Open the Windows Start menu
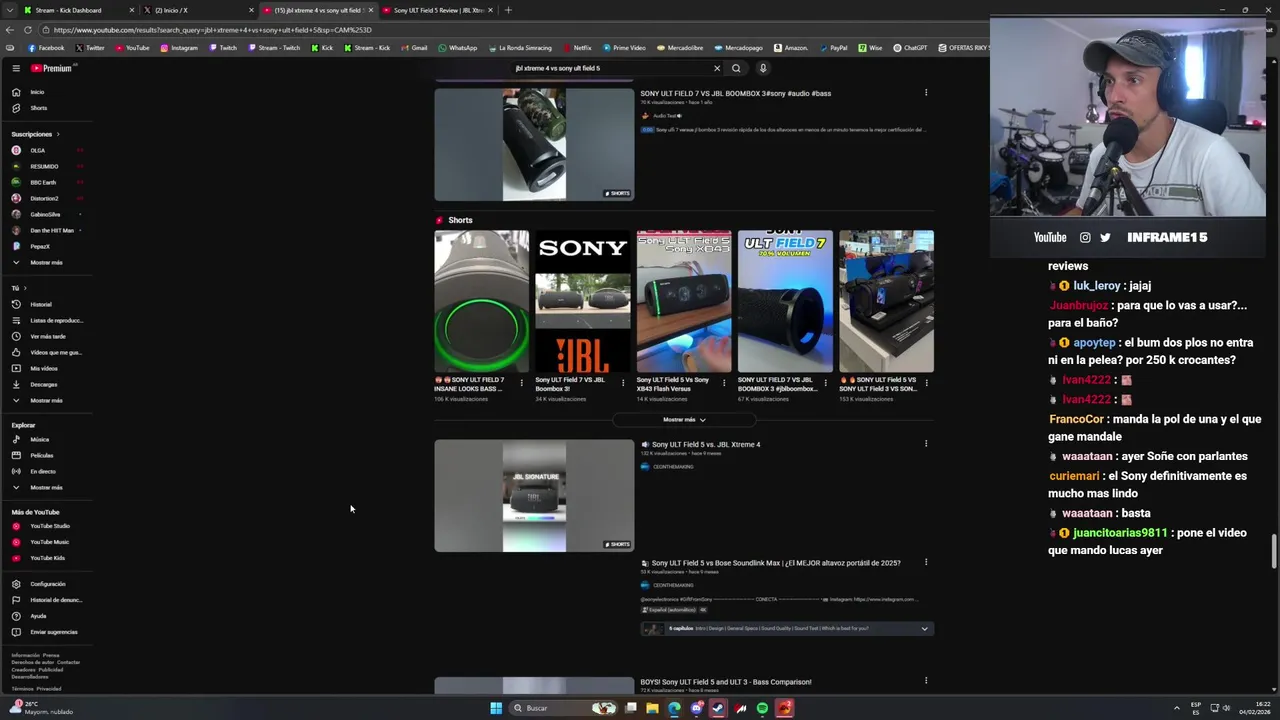Image resolution: width=1280 pixels, height=720 pixels. coord(495,708)
